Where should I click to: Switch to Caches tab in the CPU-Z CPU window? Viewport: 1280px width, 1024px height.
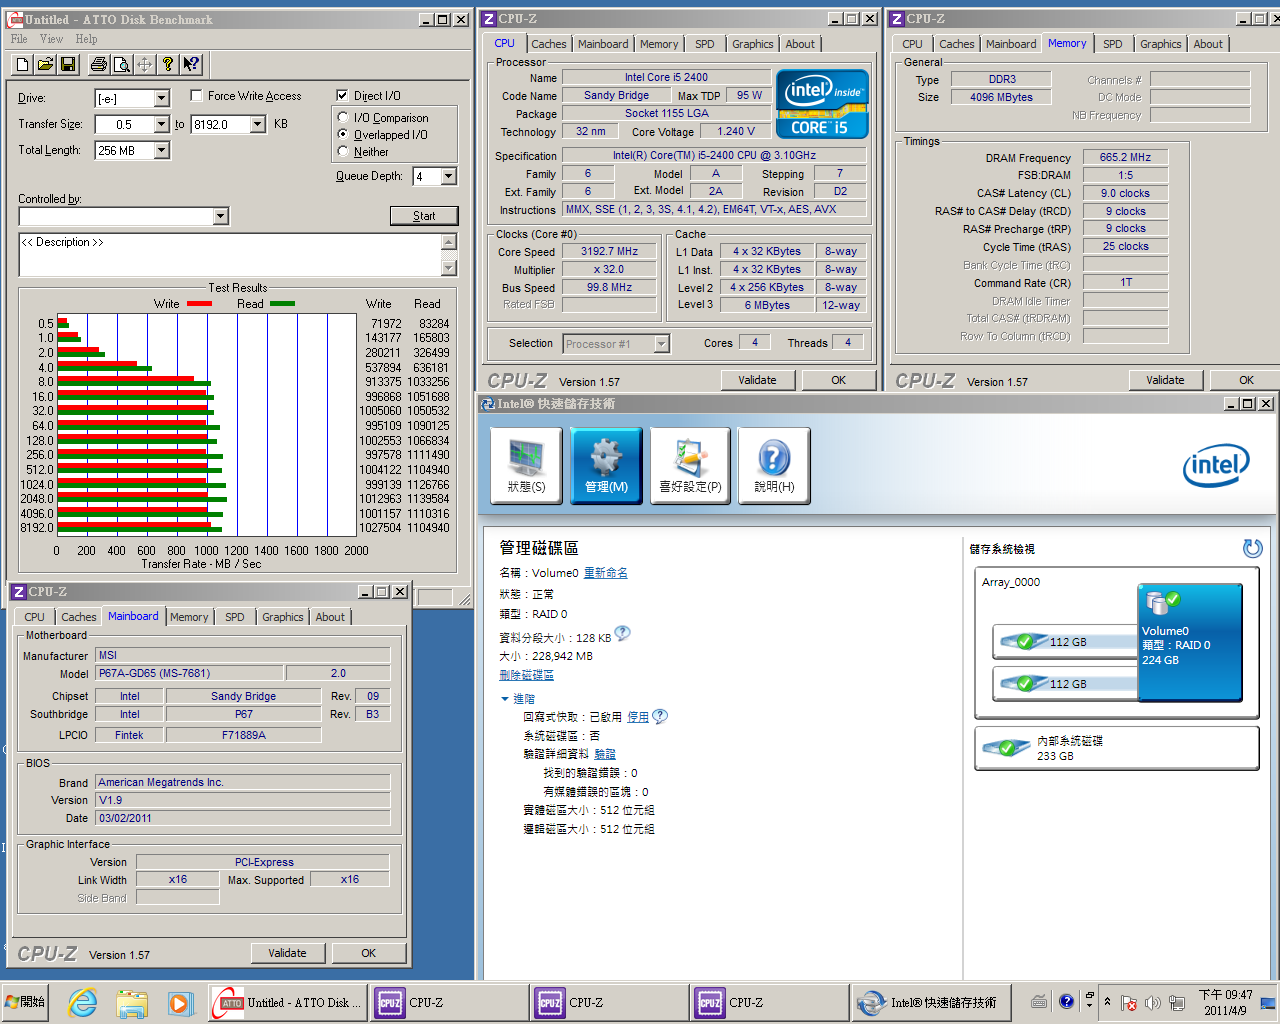[x=549, y=44]
